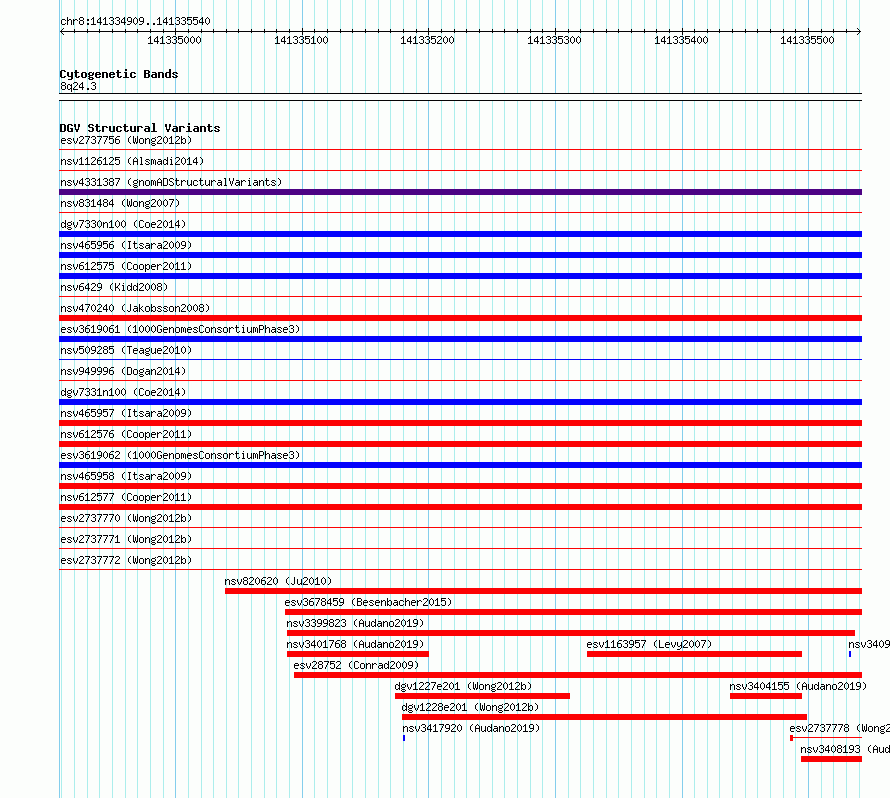
Task: Select the red nsv3408193 variant bar
Action: point(832,759)
